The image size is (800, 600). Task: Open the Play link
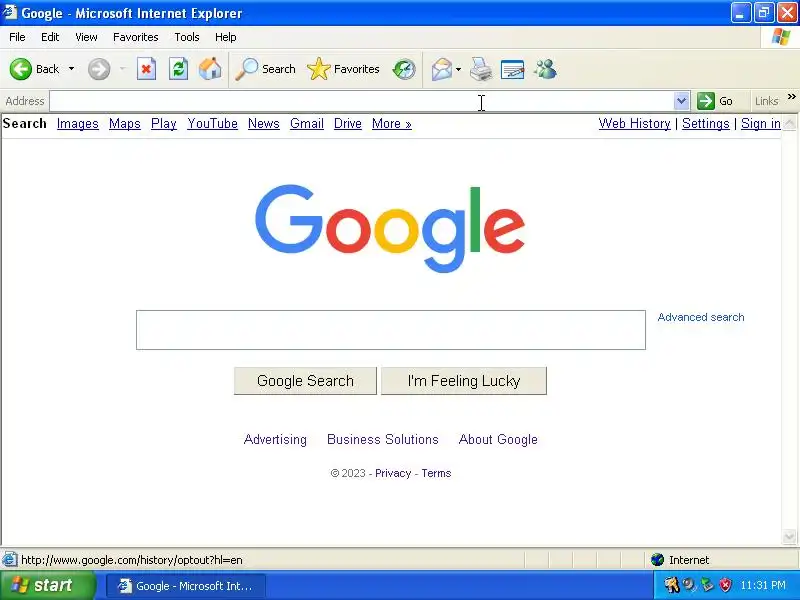pyautogui.click(x=164, y=123)
